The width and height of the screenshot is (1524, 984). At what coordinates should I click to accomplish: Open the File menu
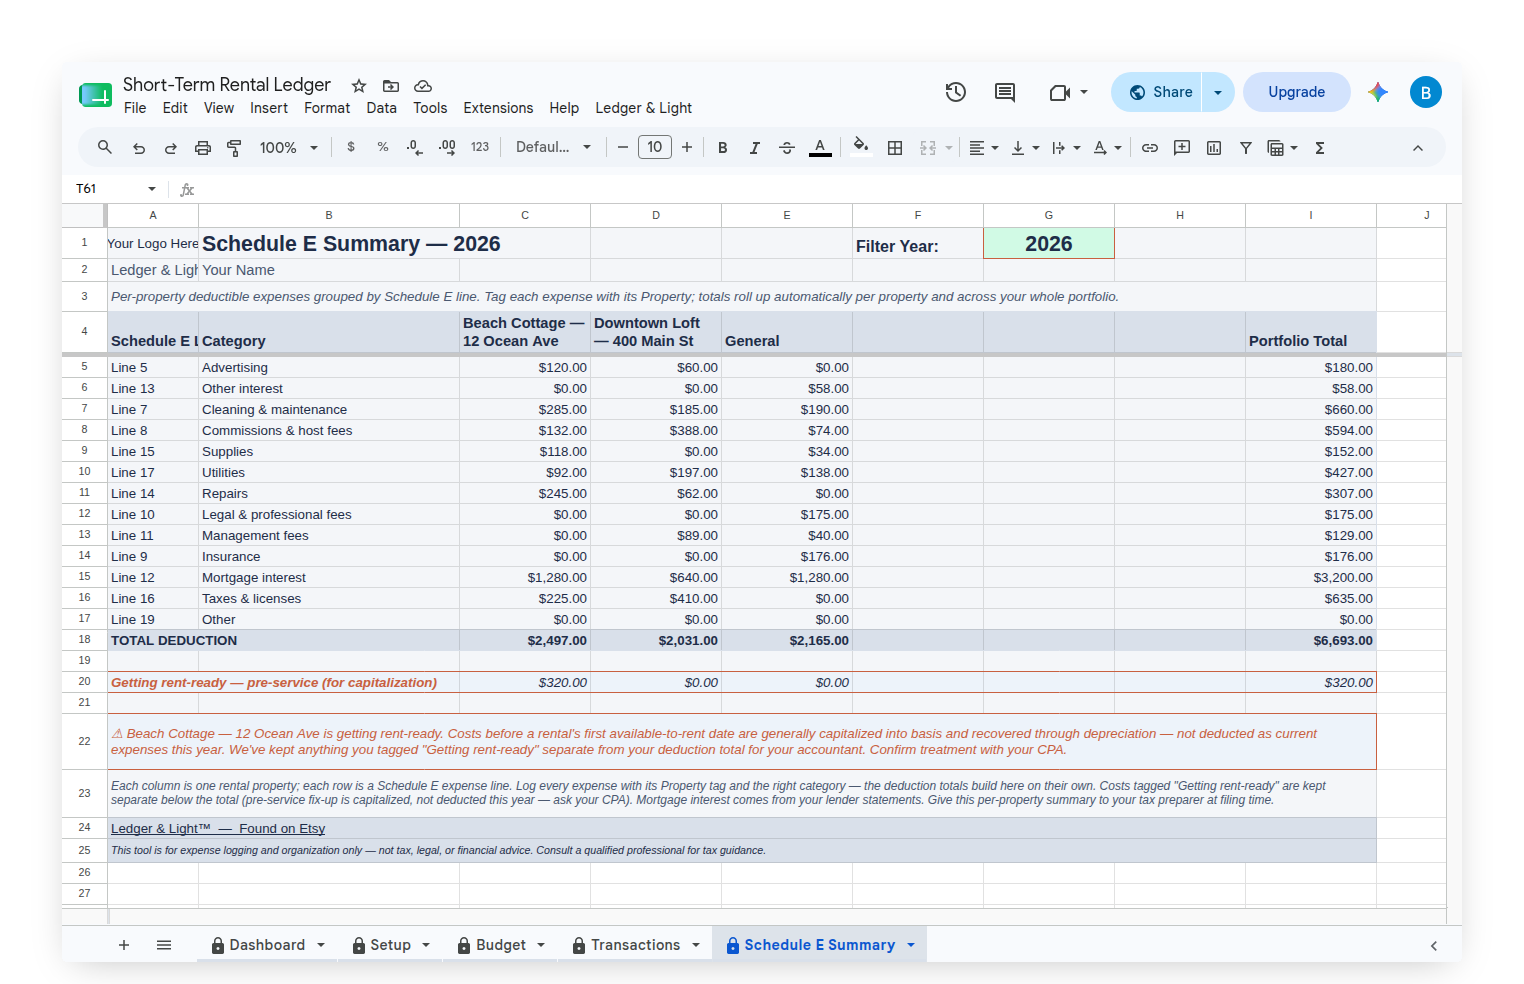tap(135, 108)
